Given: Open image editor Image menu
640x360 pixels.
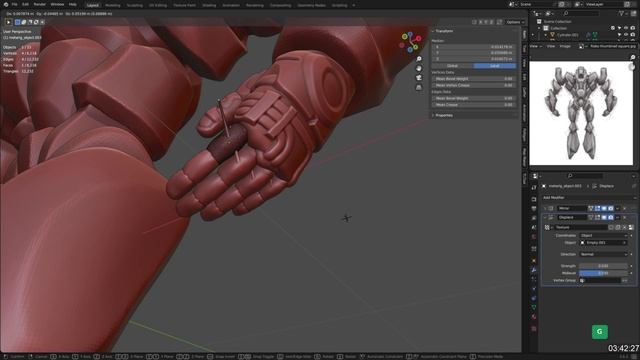Looking at the screenshot, I should (x=565, y=47).
